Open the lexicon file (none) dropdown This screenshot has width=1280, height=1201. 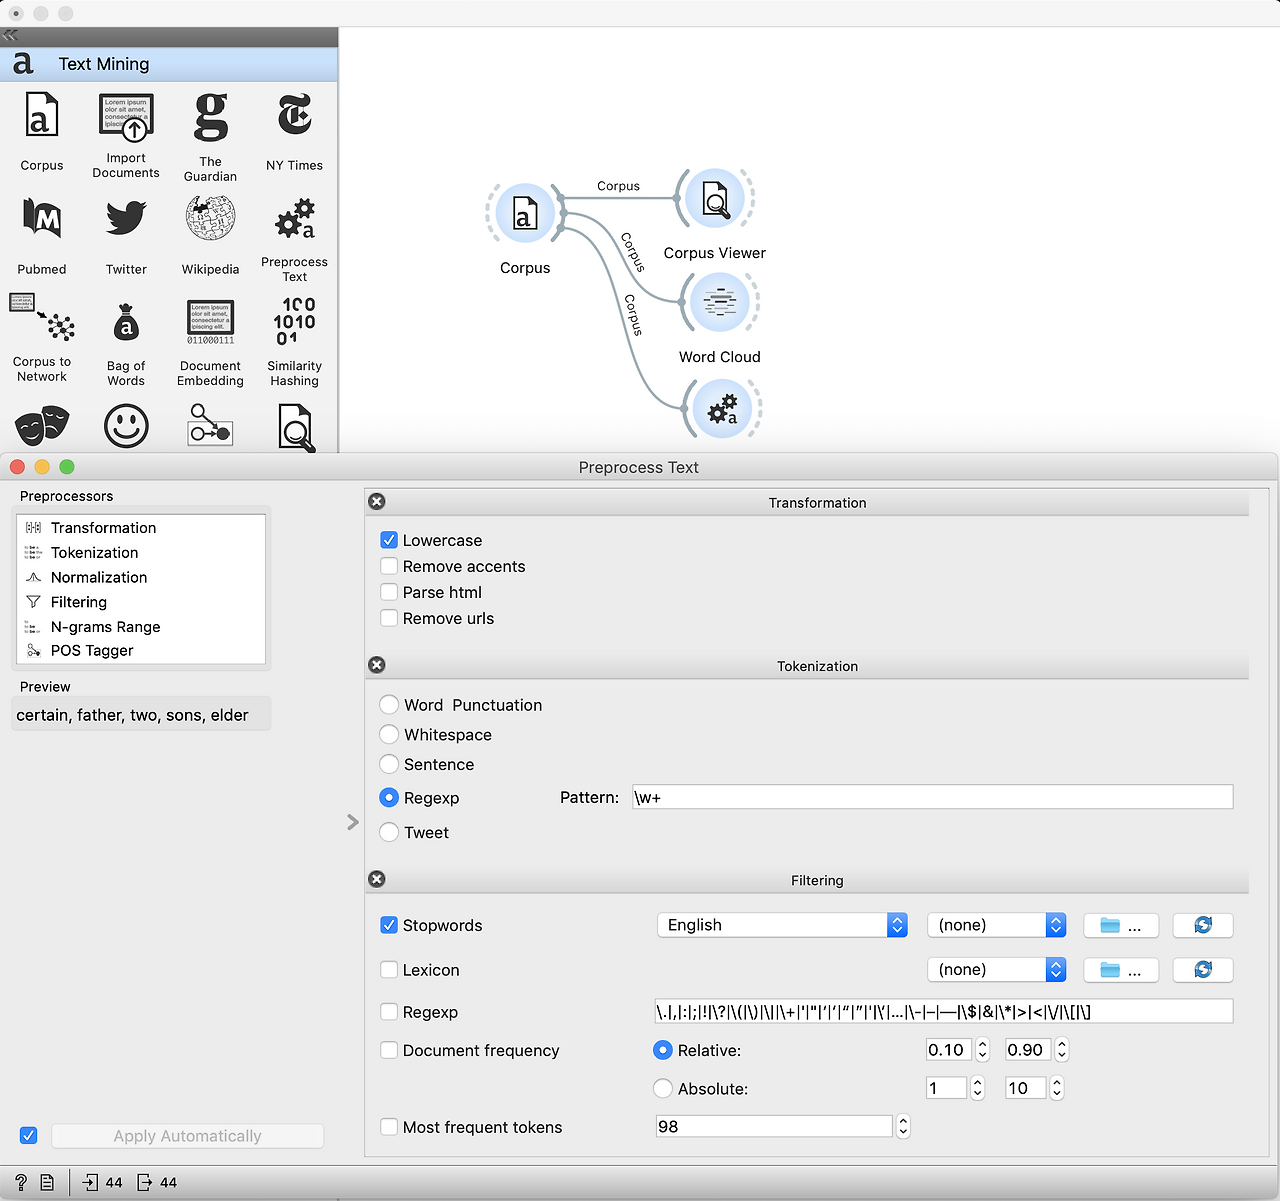(x=997, y=969)
